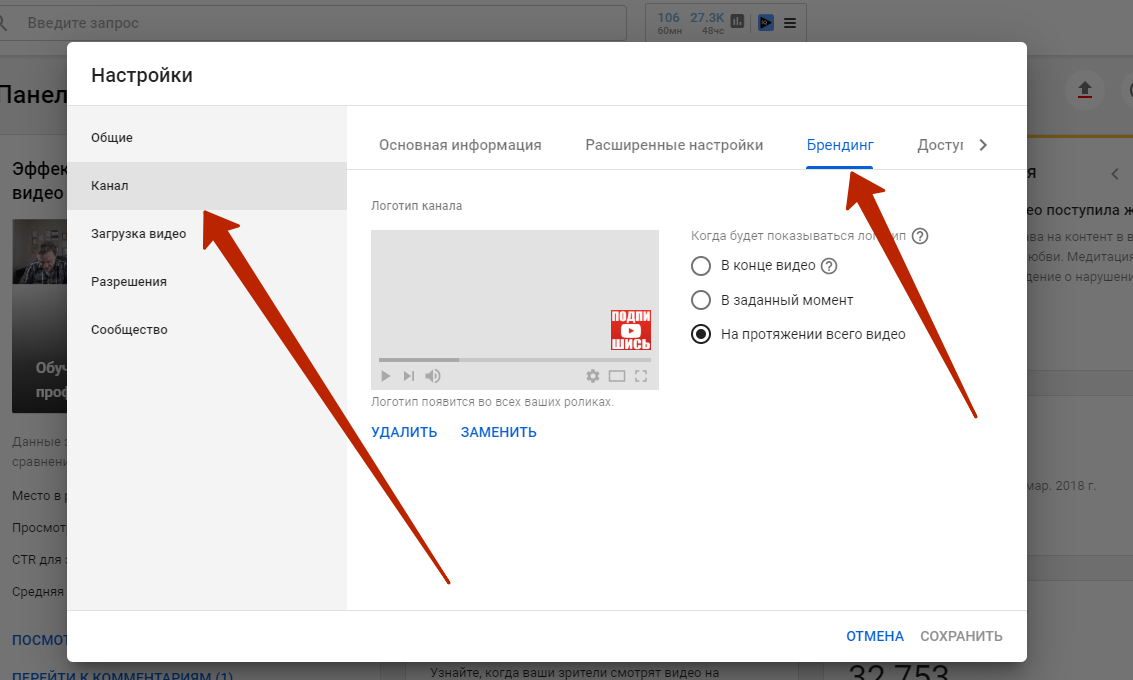Click extension statistics chart icon
This screenshot has height=680, width=1133.
737,21
